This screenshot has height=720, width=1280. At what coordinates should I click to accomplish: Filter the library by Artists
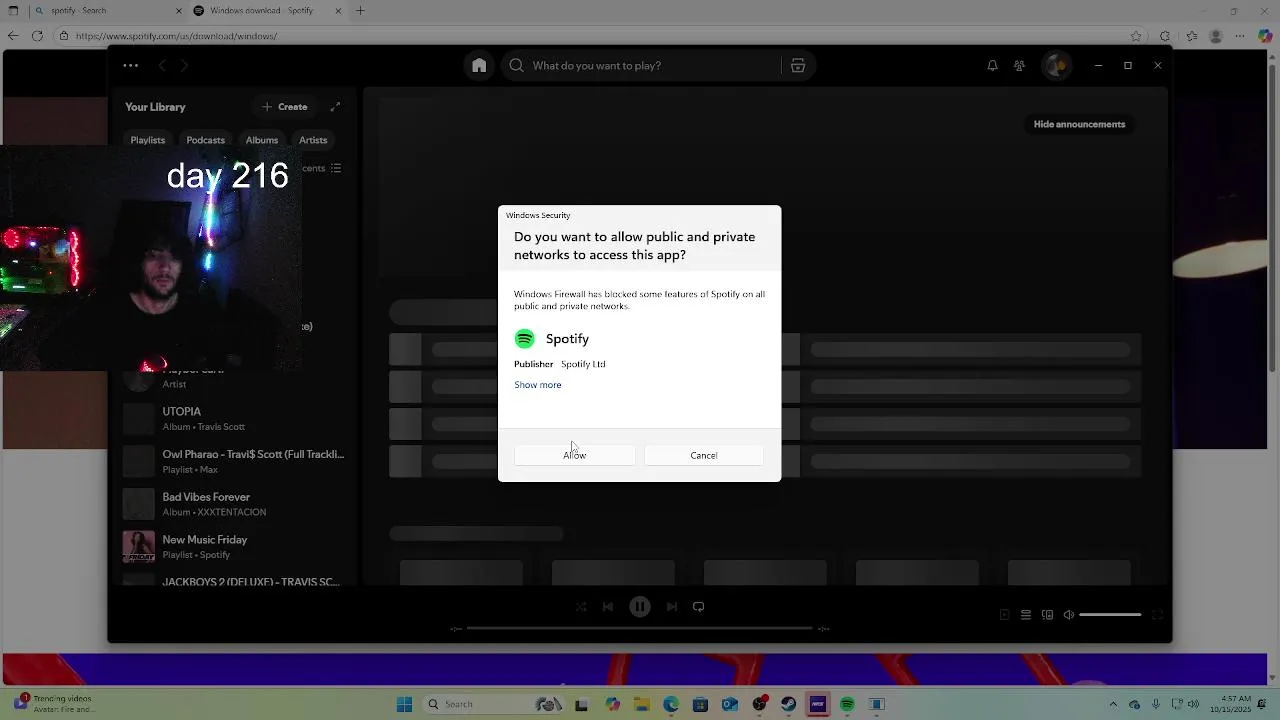point(313,140)
